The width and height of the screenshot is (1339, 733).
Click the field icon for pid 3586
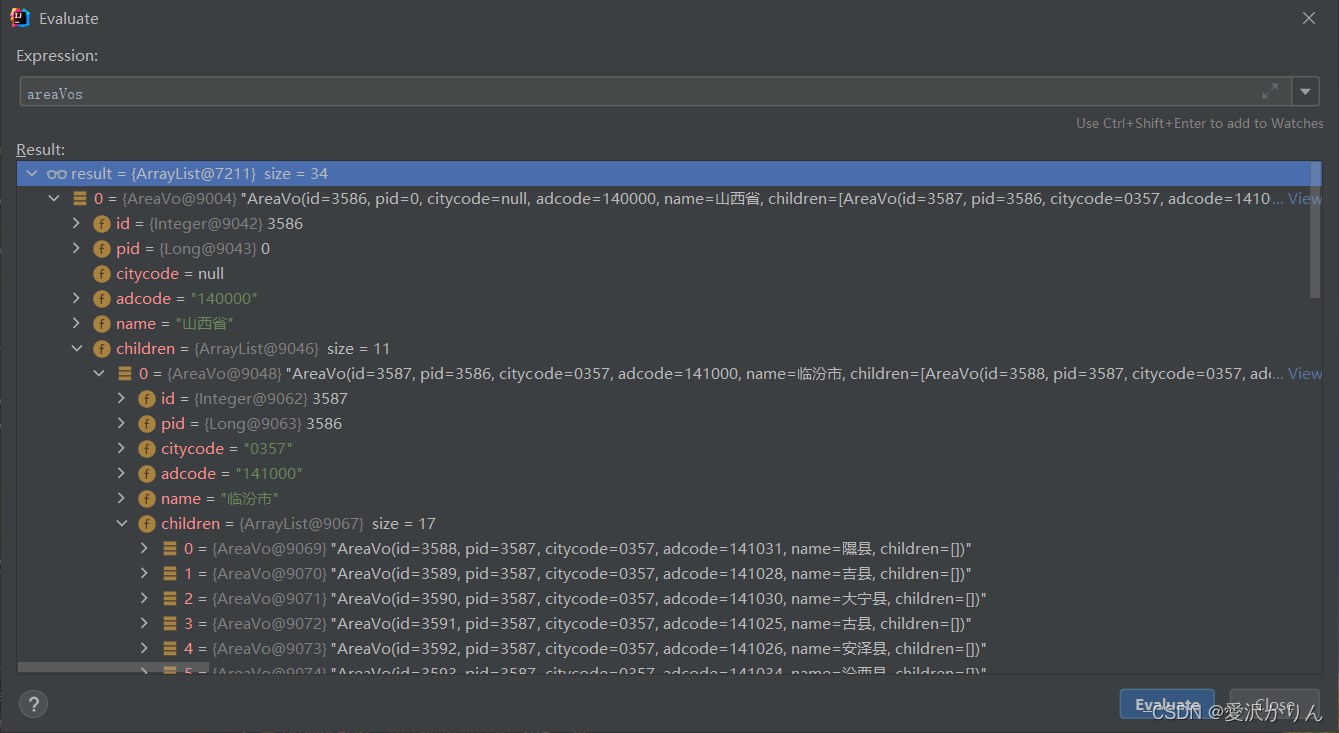coord(146,424)
